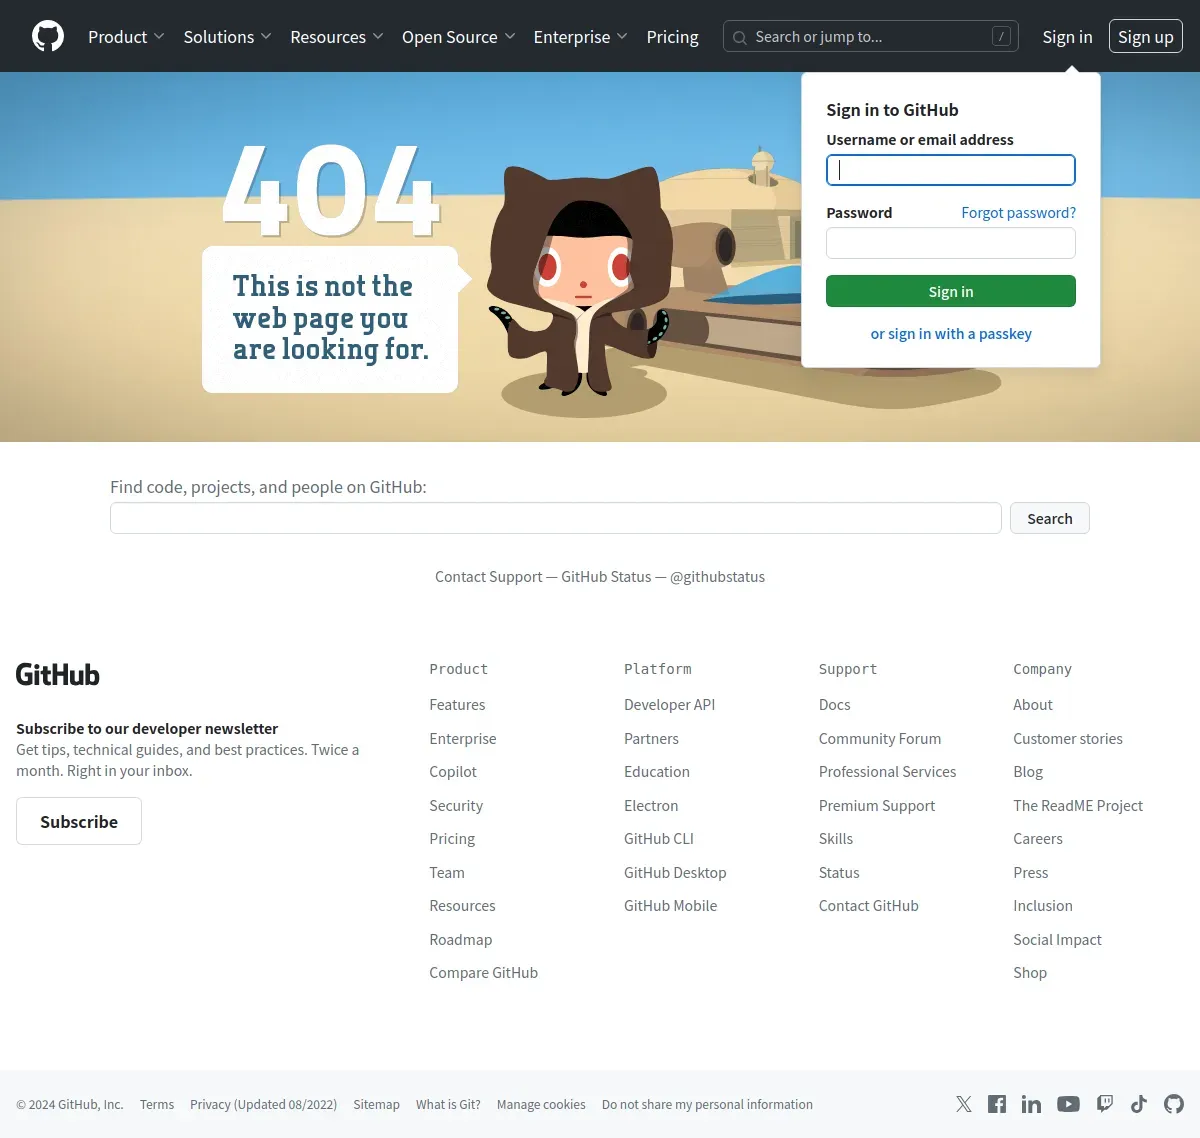Click the Password input field
Viewport: 1200px width, 1138px height.
[x=951, y=243]
